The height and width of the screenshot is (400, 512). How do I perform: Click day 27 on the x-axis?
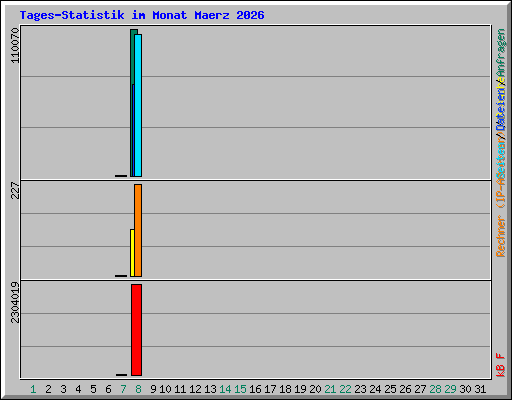[x=420, y=389]
